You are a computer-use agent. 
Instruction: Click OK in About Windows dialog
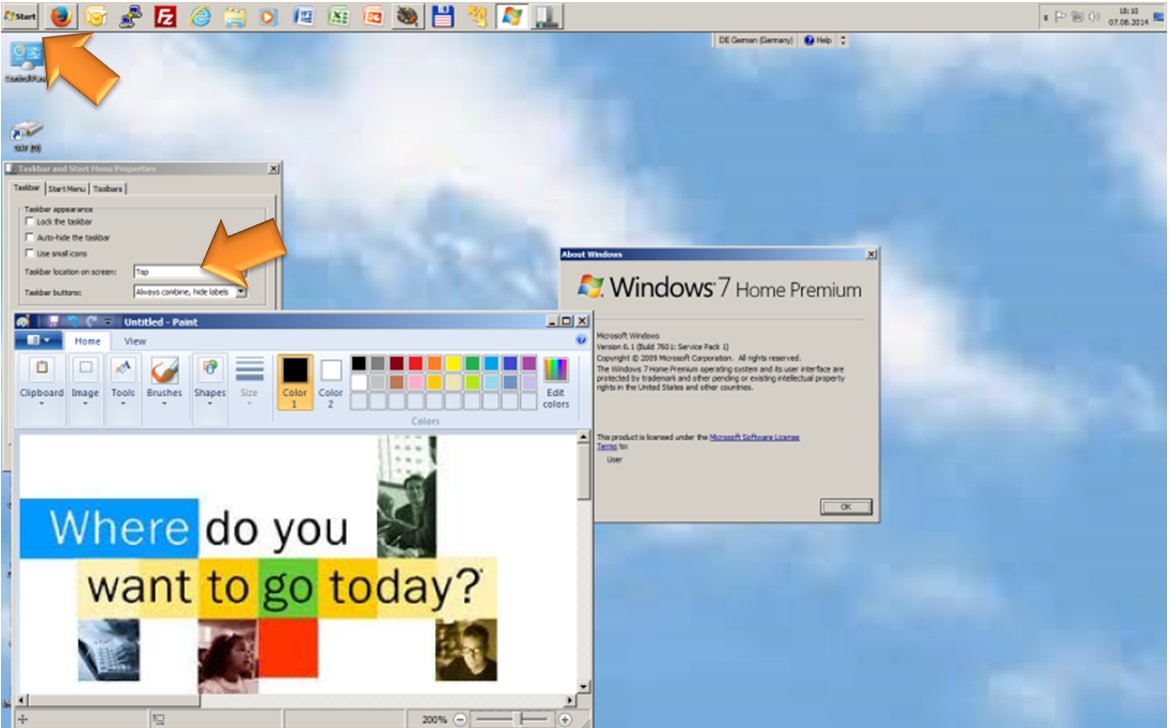[845, 507]
